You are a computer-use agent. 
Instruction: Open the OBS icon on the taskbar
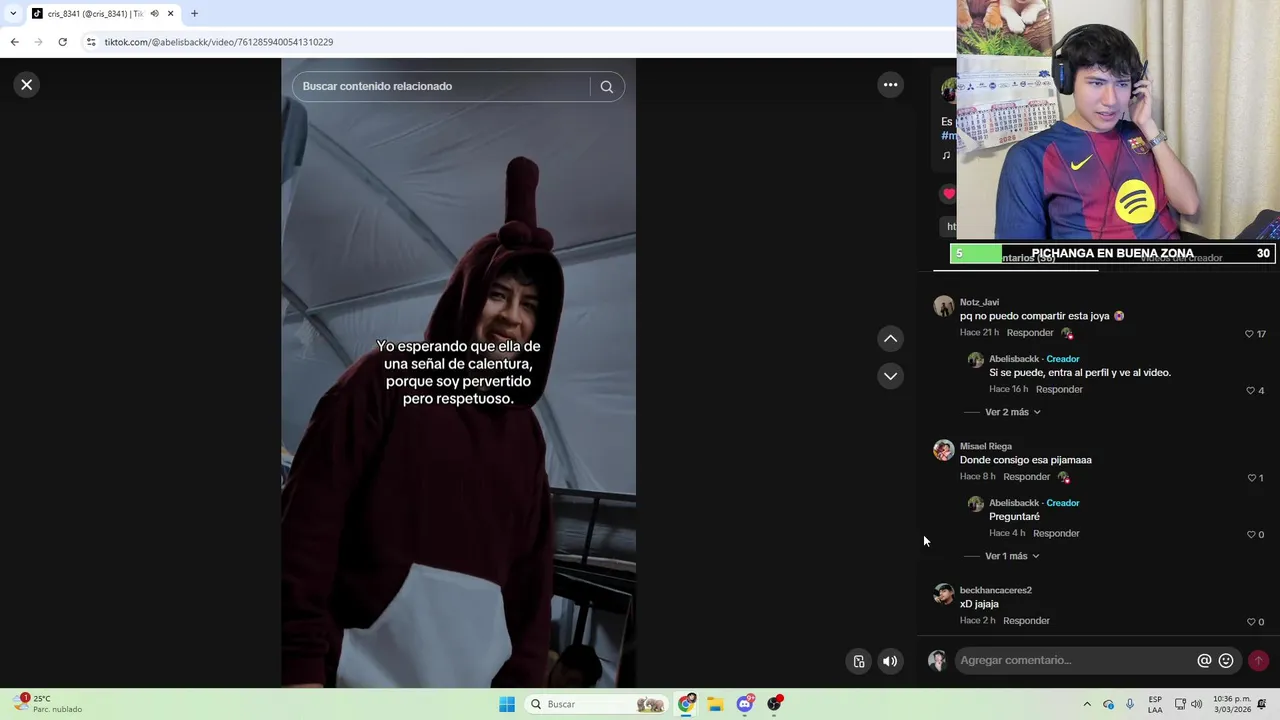click(774, 704)
